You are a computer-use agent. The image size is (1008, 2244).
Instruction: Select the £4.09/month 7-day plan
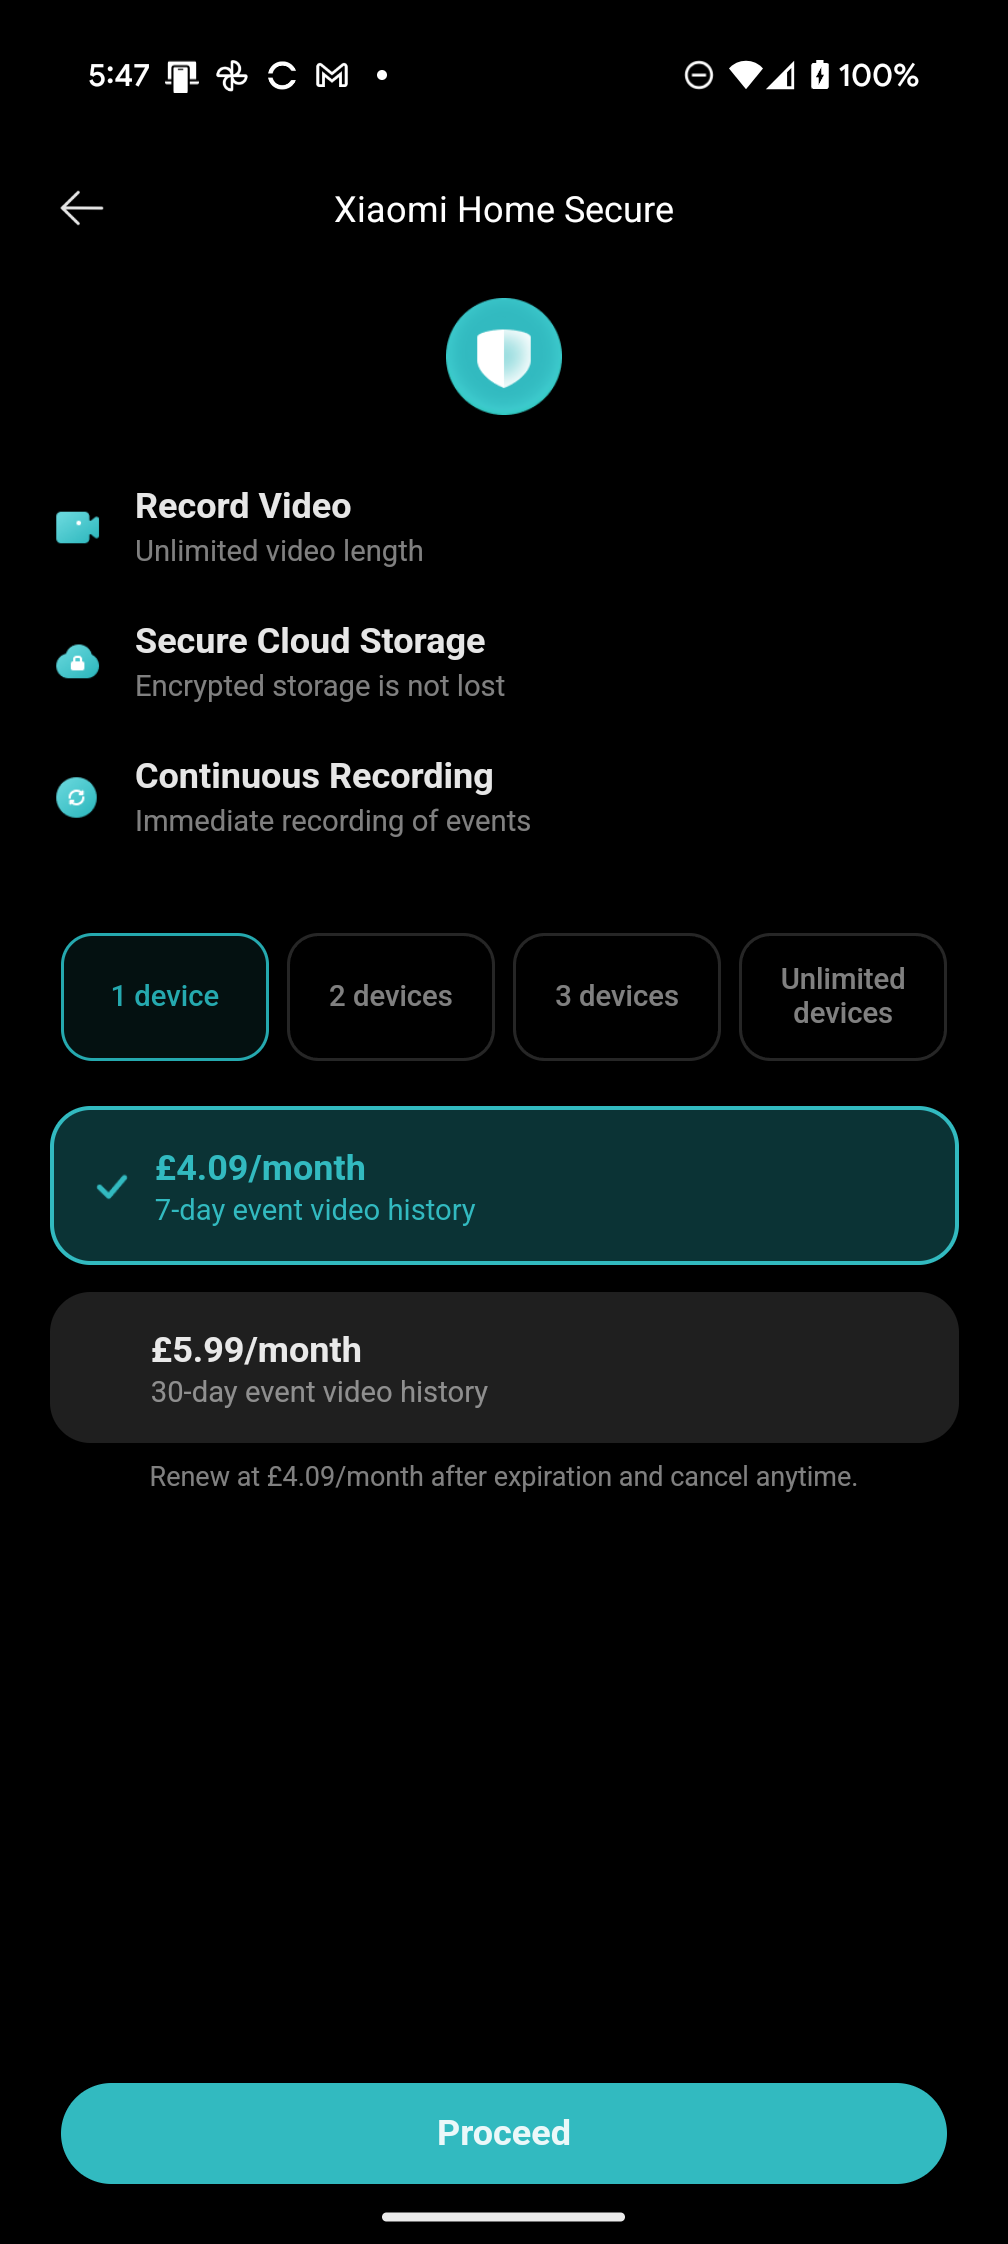pos(504,1186)
